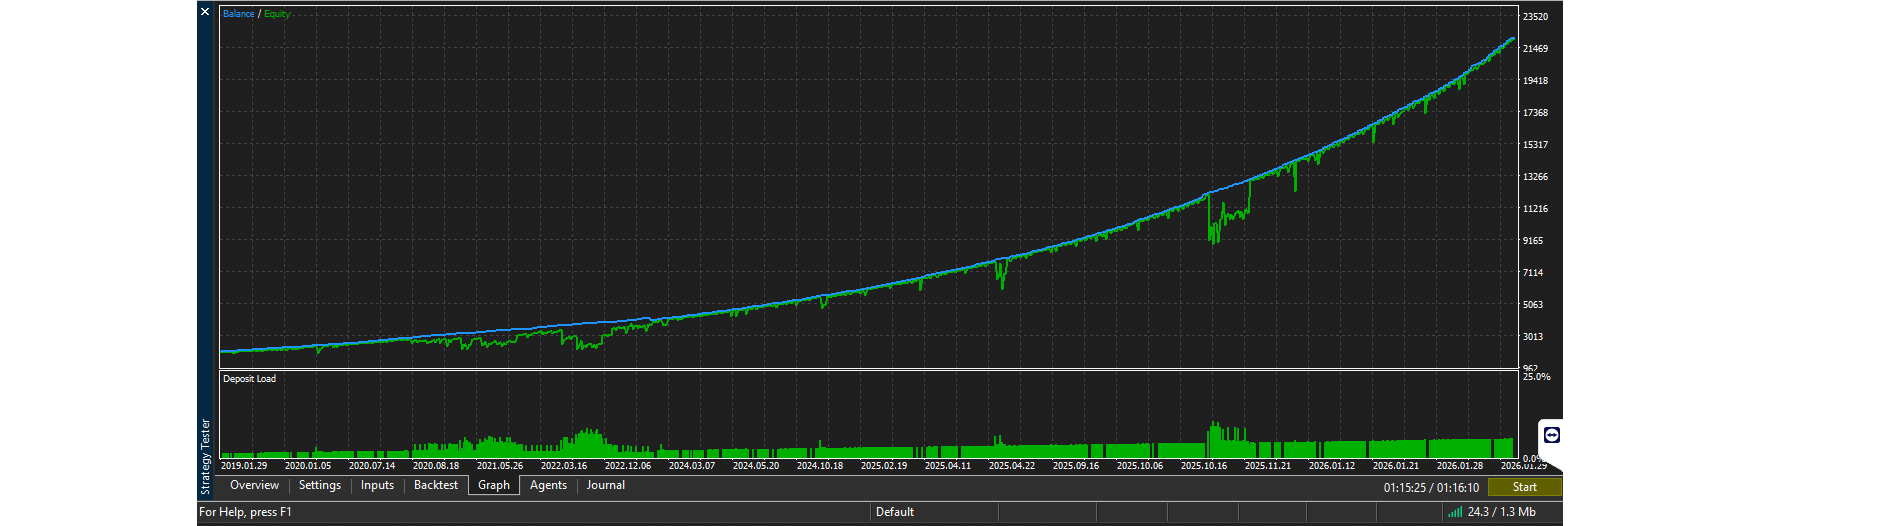The image size is (1887, 526).
Task: Open the Settings tab
Action: coord(320,485)
